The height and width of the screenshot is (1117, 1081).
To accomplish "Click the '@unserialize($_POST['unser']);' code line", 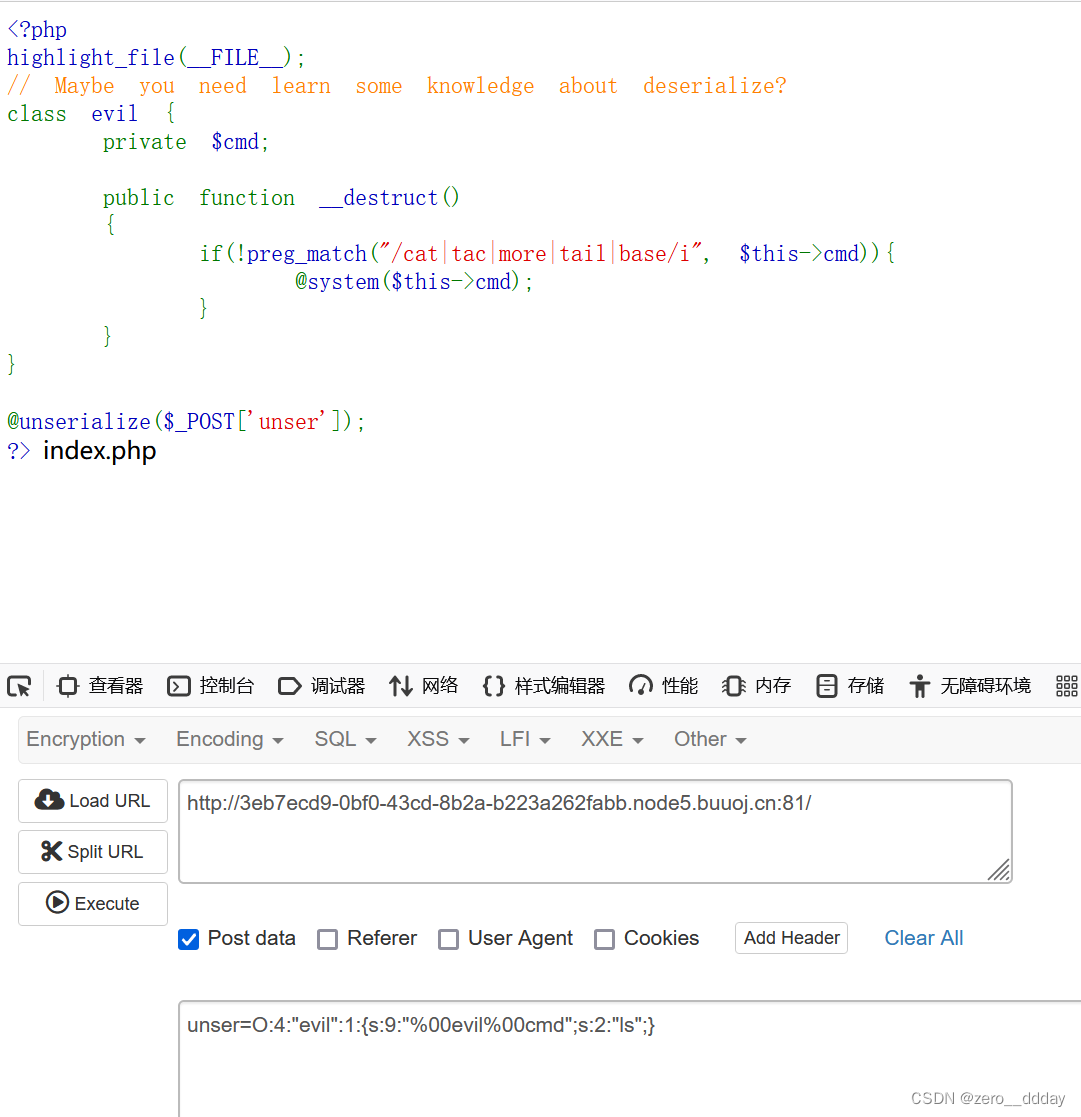I will (186, 422).
